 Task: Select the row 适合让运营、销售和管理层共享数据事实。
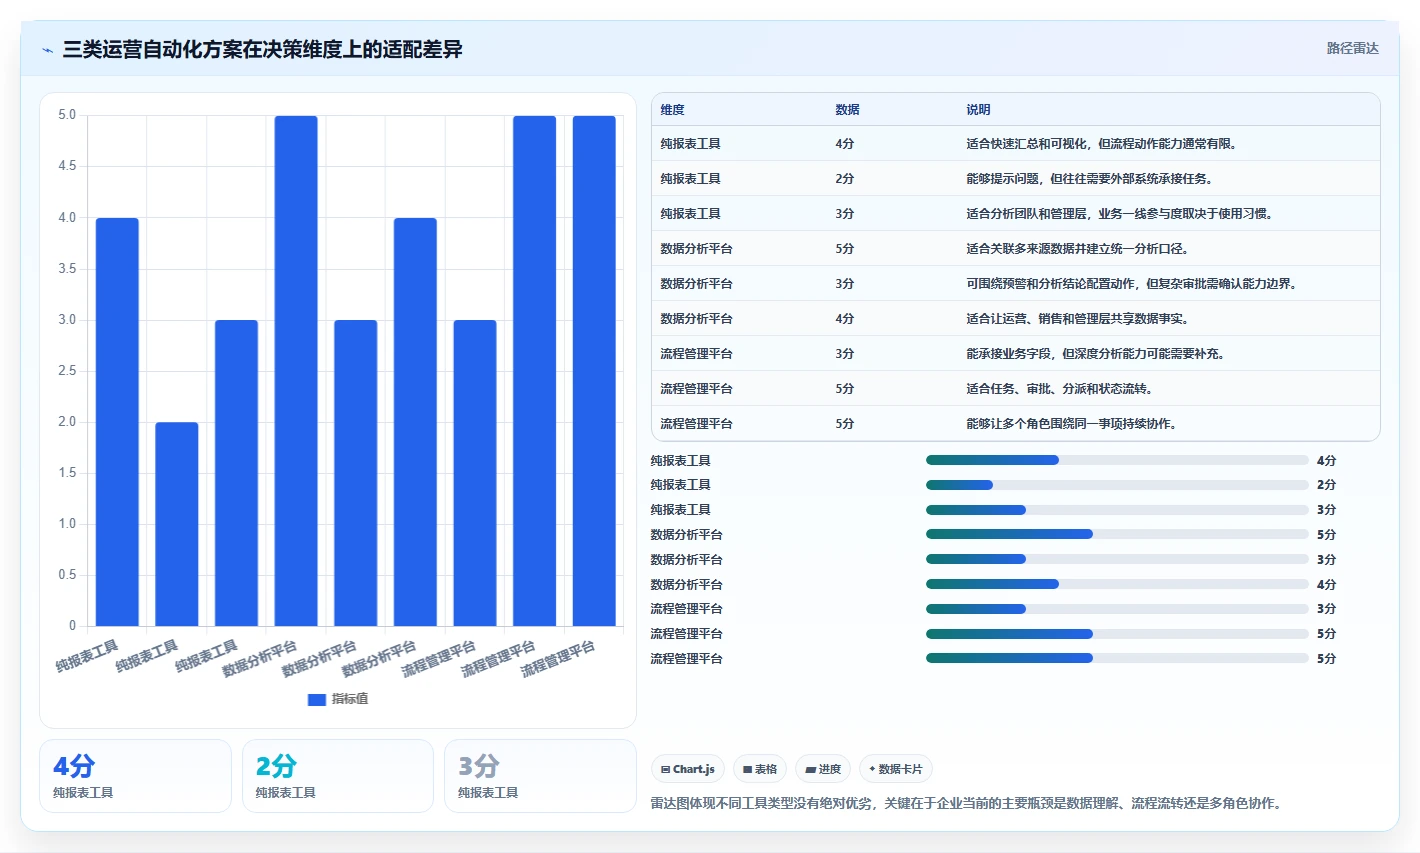[1016, 319]
